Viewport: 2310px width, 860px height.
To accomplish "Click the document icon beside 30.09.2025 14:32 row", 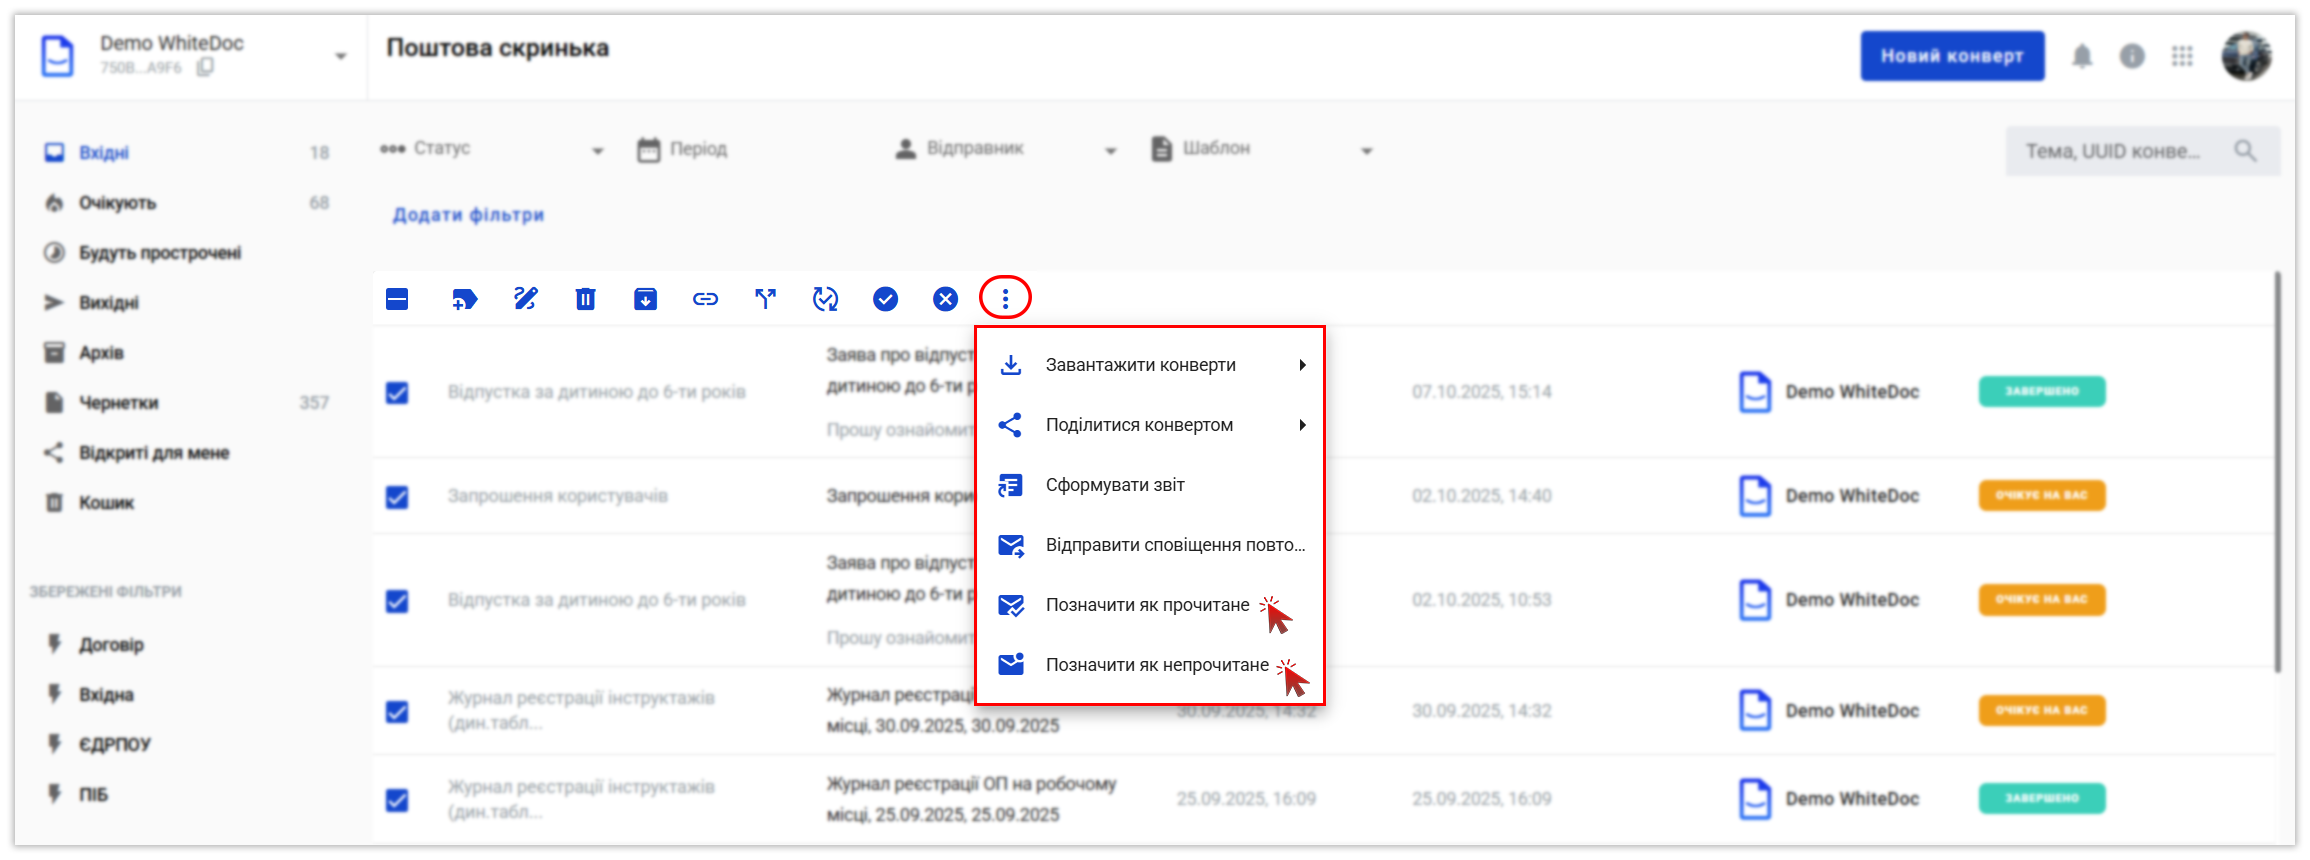I will point(1755,711).
